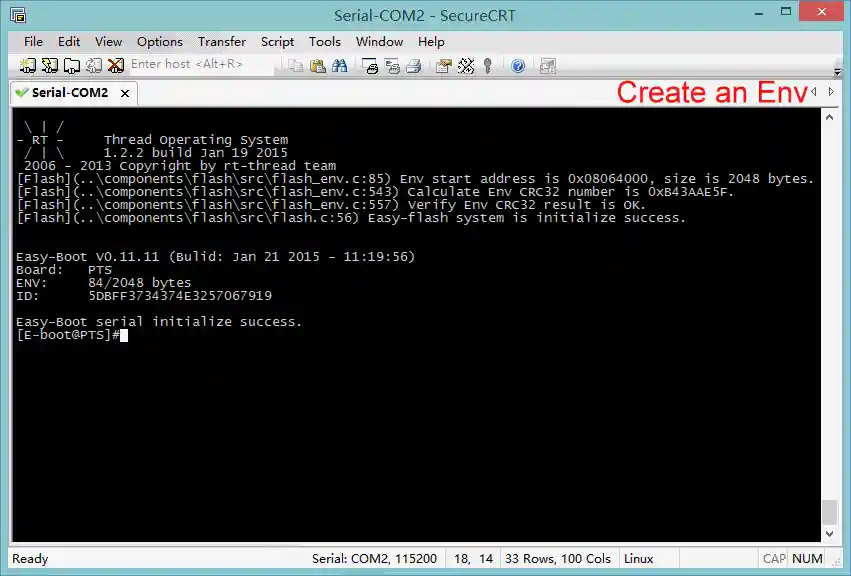This screenshot has height=576, width=851.
Task: Open the Connect dialog icon
Action: [26, 65]
